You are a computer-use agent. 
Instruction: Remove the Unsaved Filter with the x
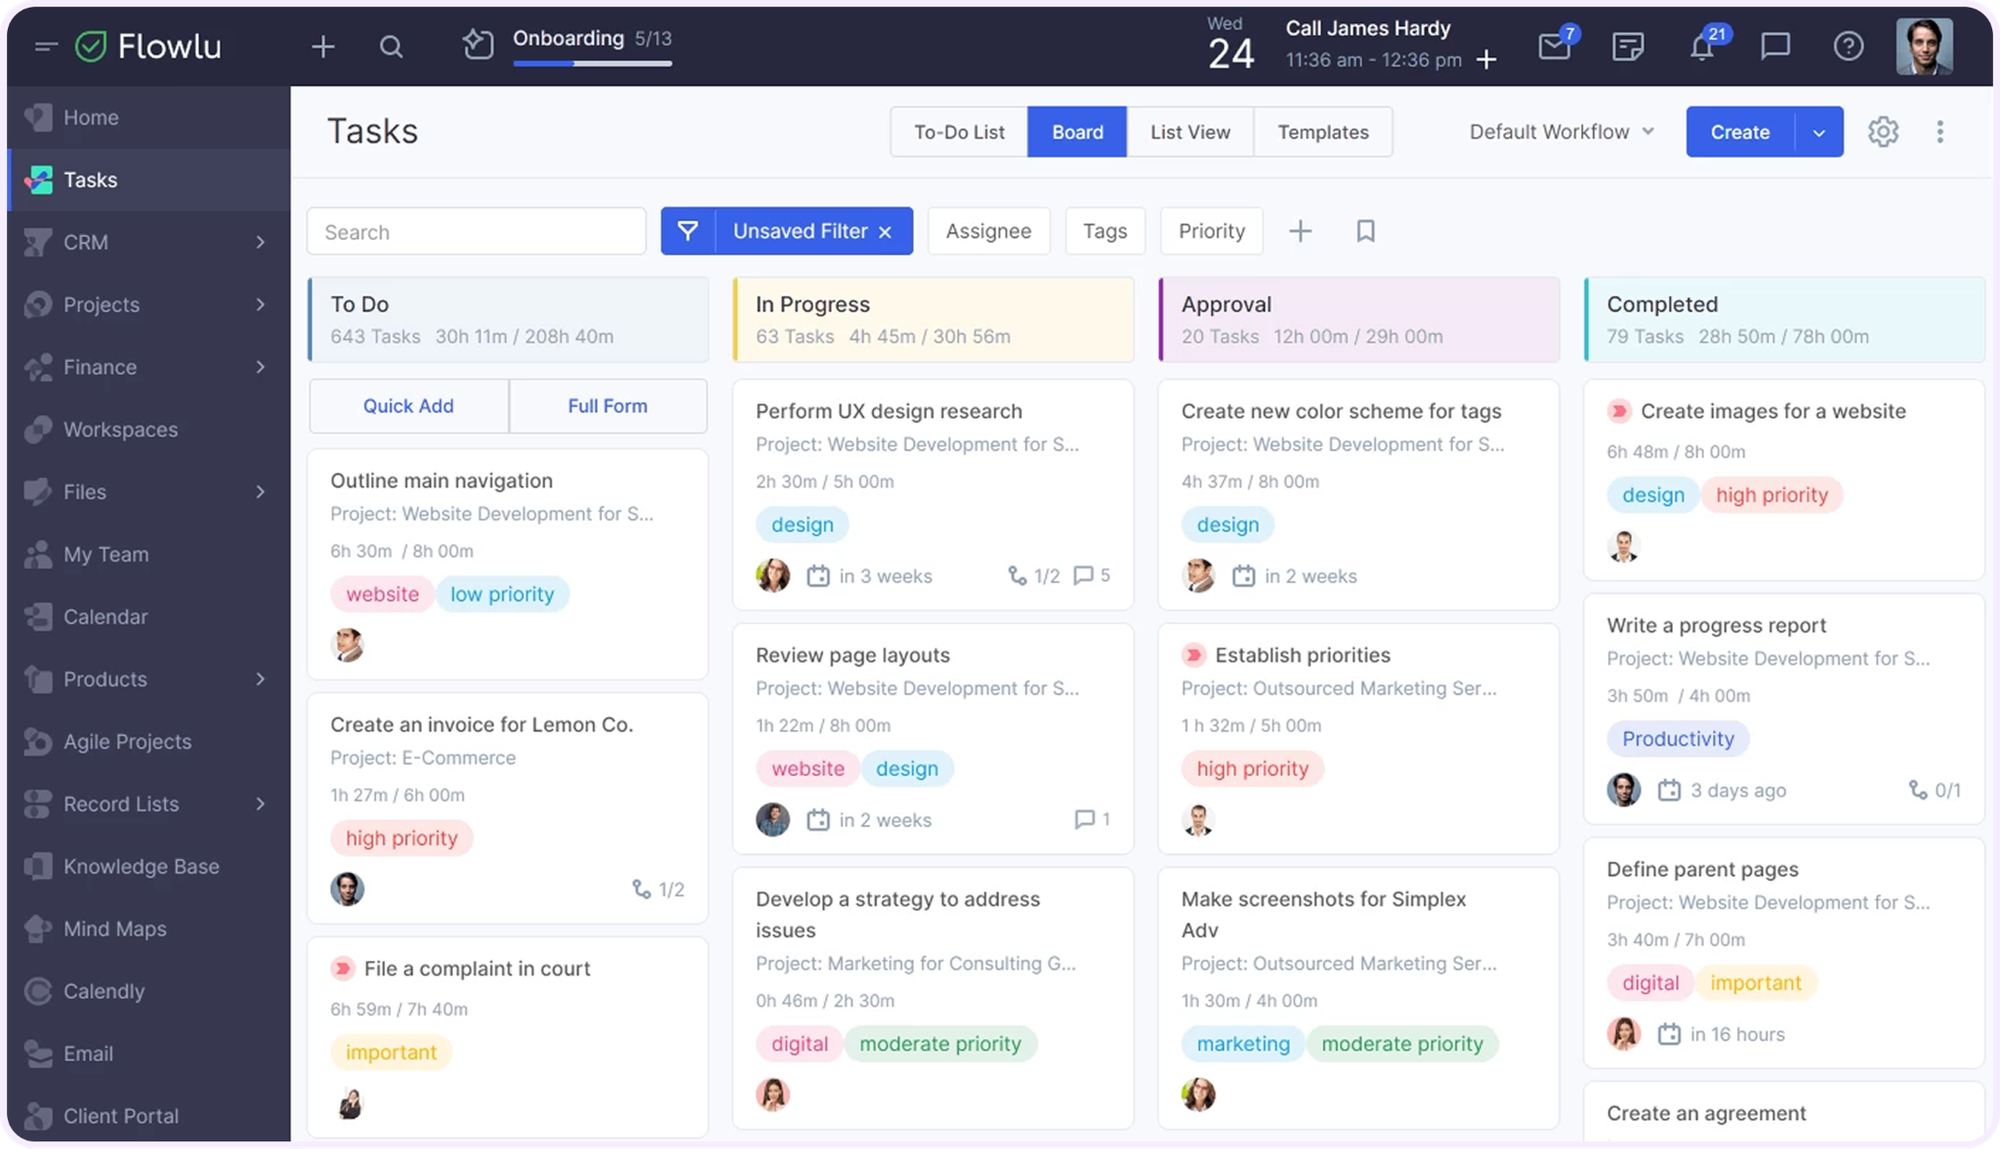pos(885,232)
